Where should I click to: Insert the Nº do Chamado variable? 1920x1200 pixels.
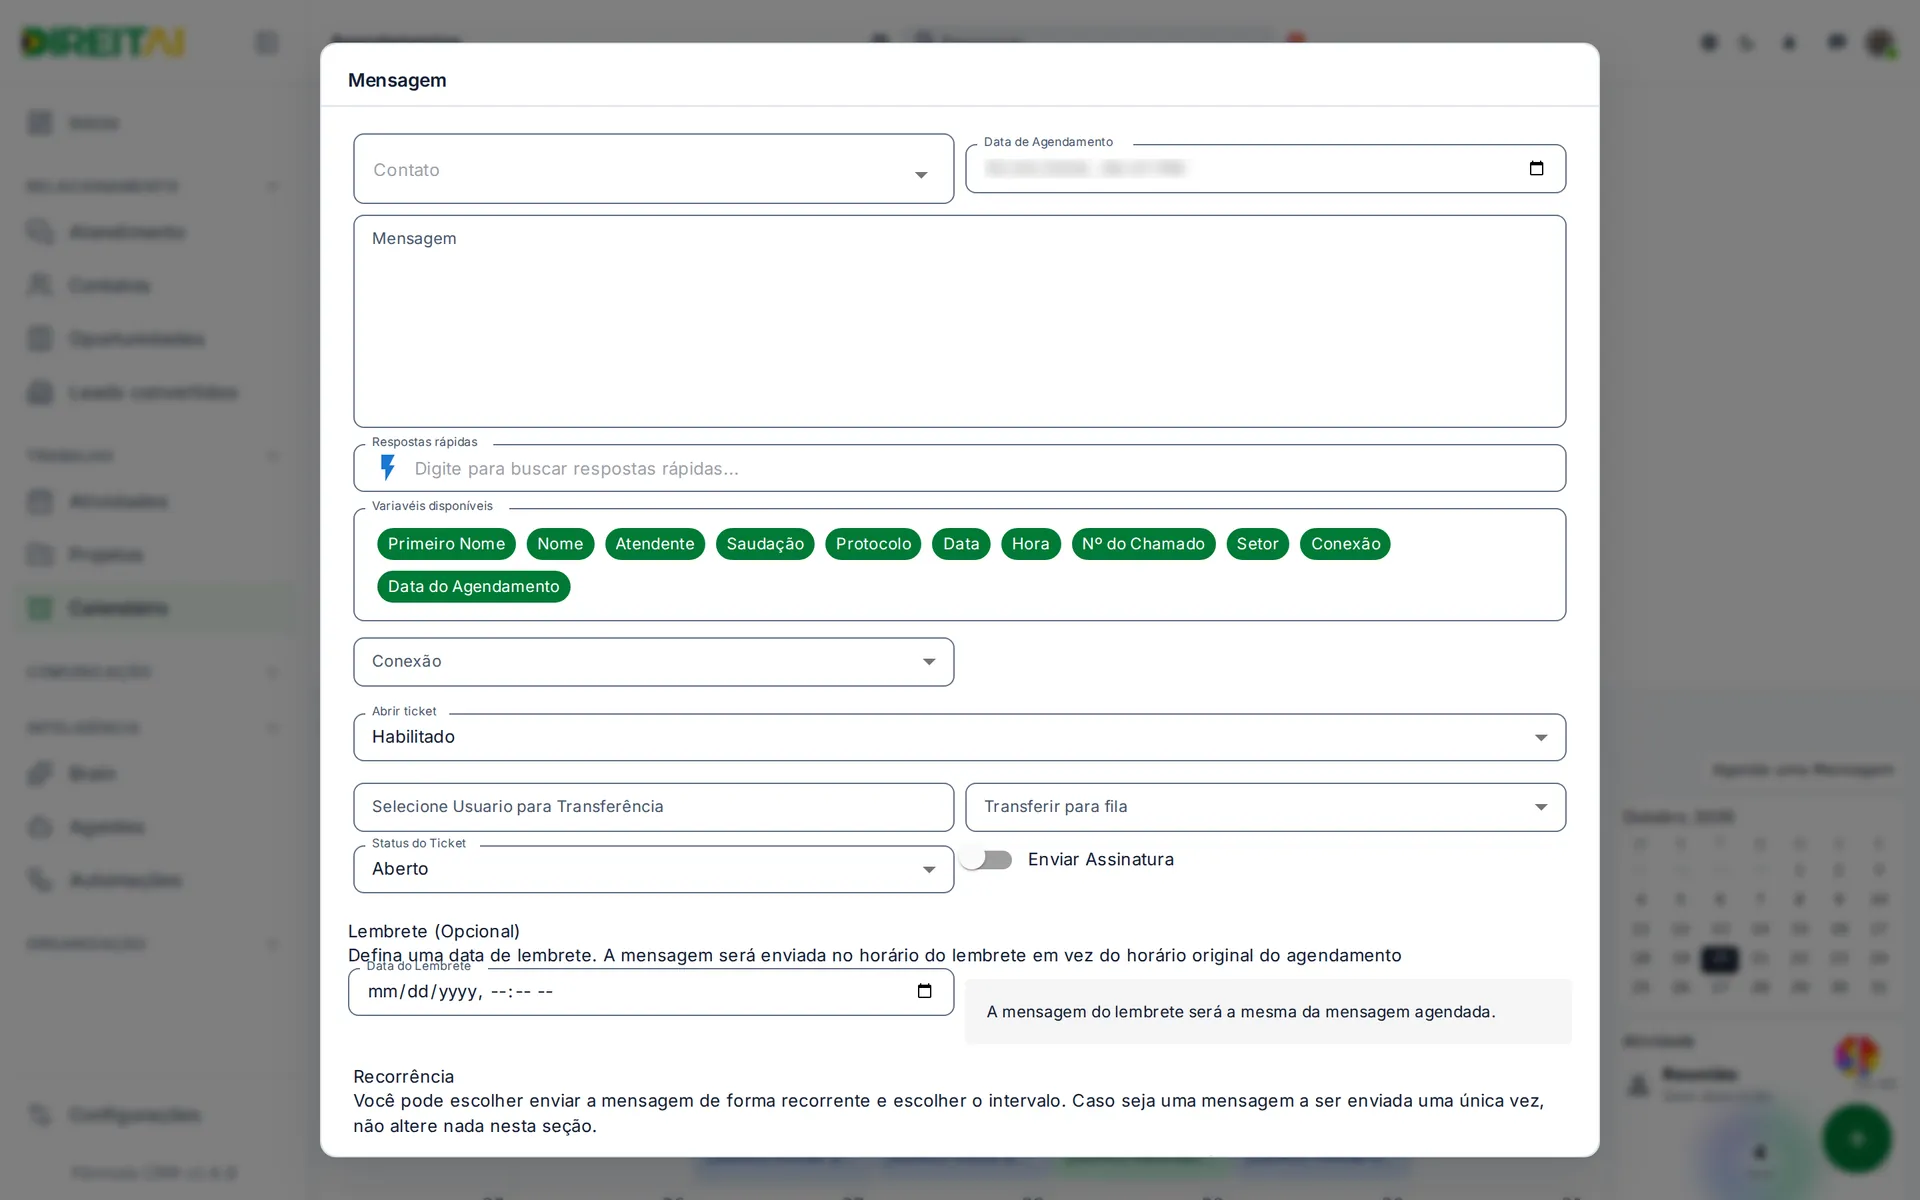tap(1143, 544)
